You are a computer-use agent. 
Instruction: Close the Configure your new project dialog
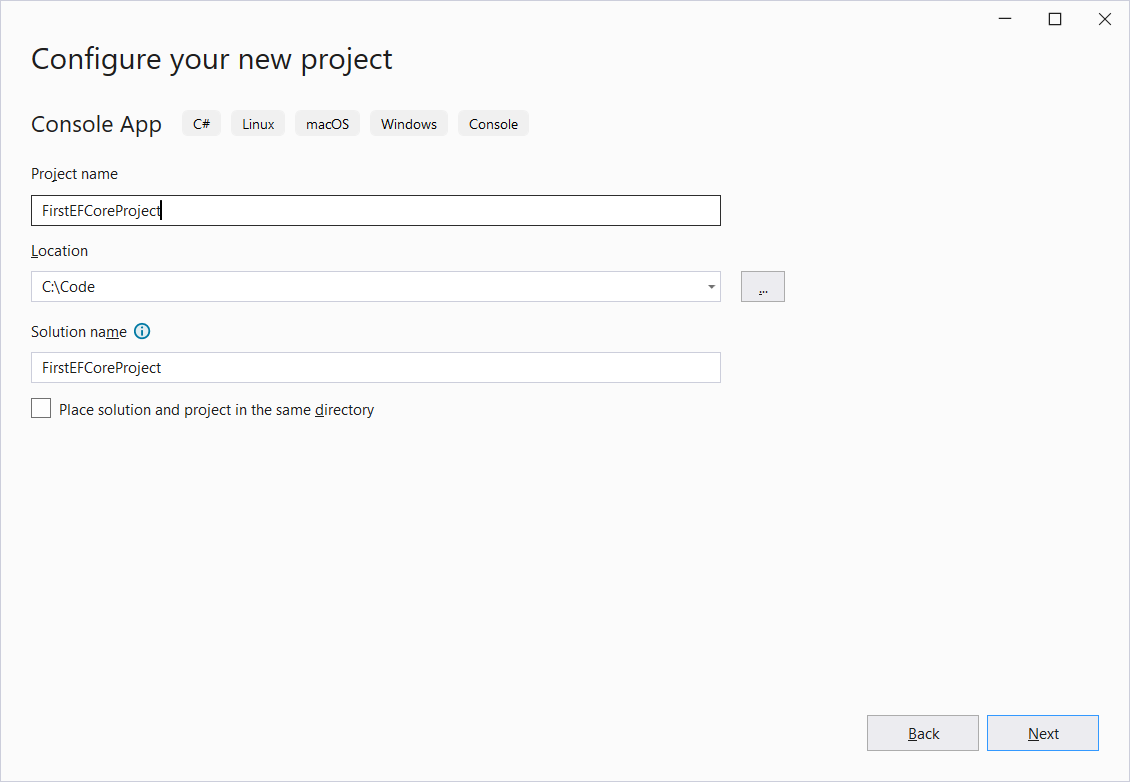(x=1104, y=19)
